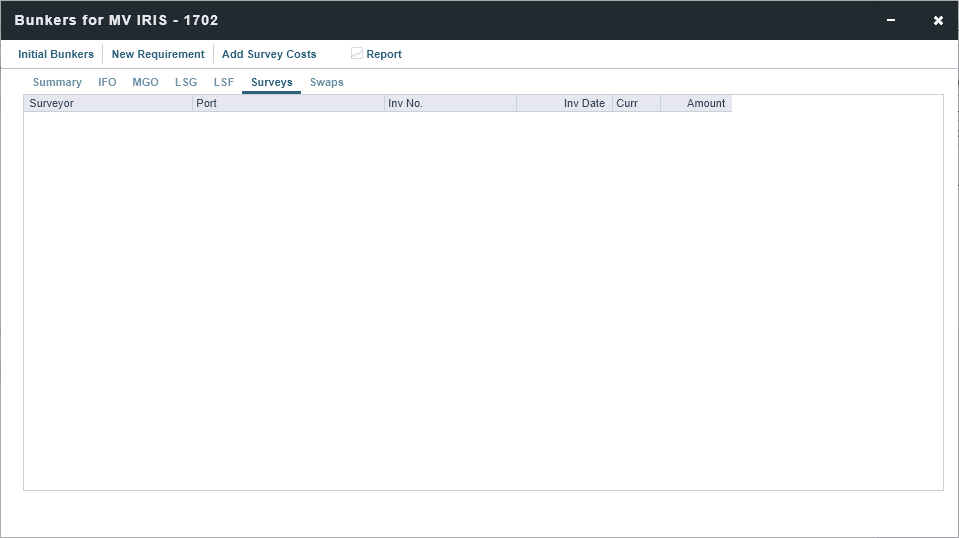Show the LSF tab

tap(224, 82)
